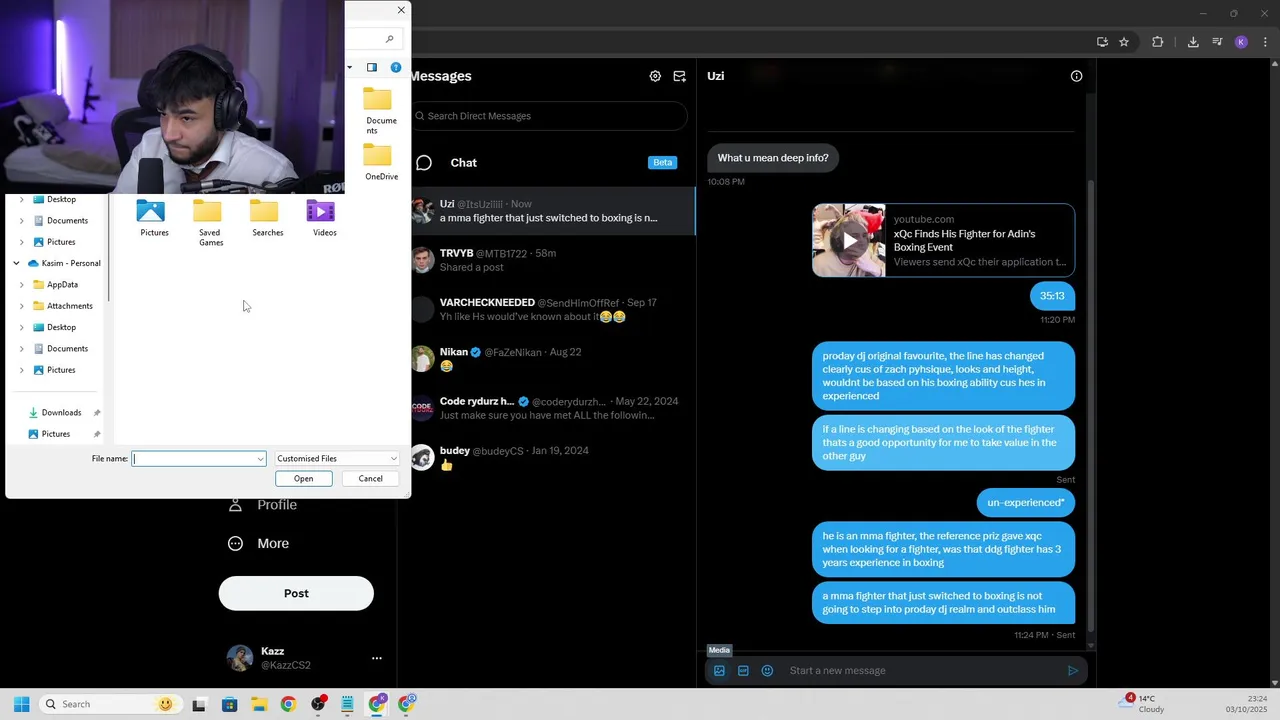The height and width of the screenshot is (720, 1280).
Task: Open the More sidebar item
Action: (258, 544)
